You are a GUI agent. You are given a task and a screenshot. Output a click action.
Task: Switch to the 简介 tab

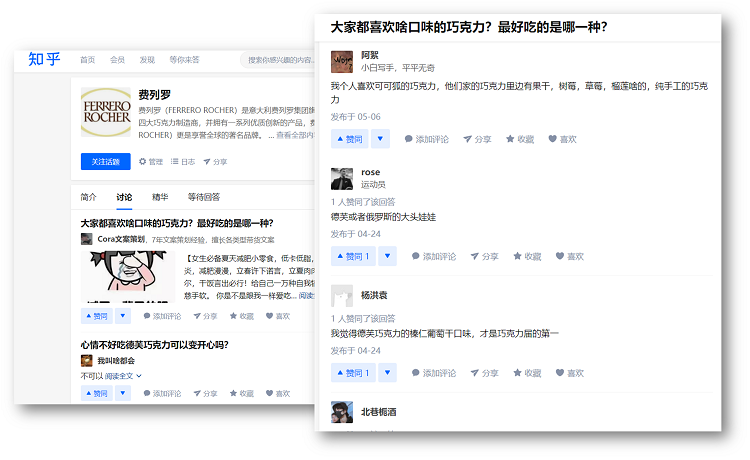88,197
